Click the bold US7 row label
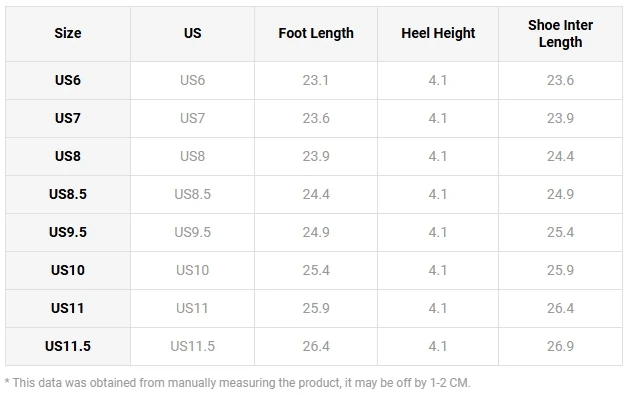Screen dimensions: 629x396 (68, 118)
